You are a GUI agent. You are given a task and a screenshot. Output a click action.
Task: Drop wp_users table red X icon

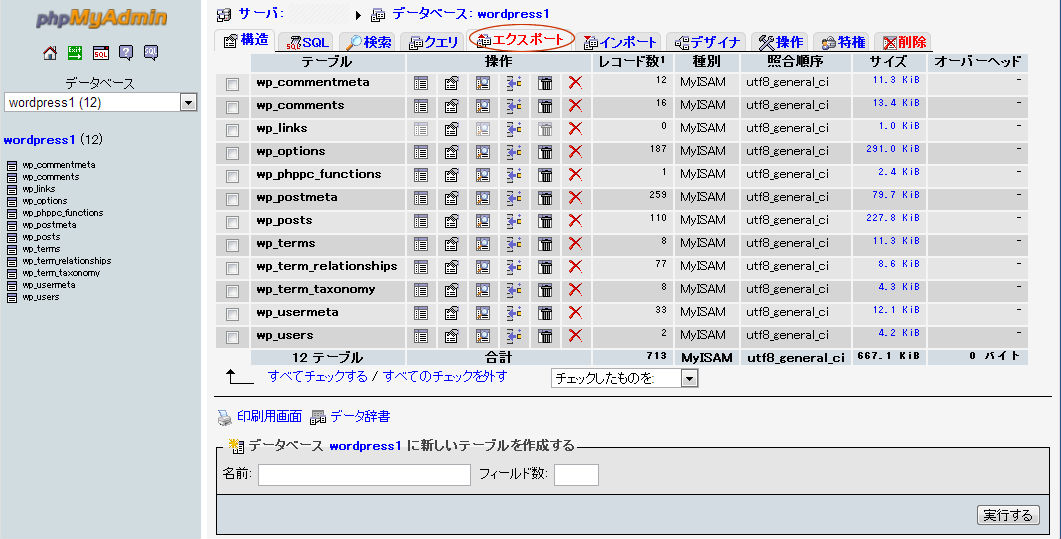point(575,336)
